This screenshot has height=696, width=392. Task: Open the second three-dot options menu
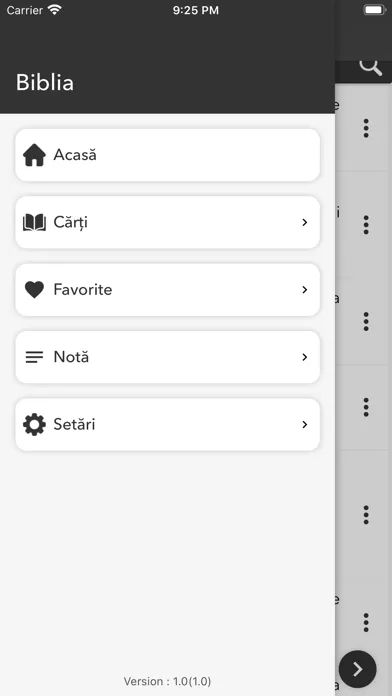pos(366,225)
